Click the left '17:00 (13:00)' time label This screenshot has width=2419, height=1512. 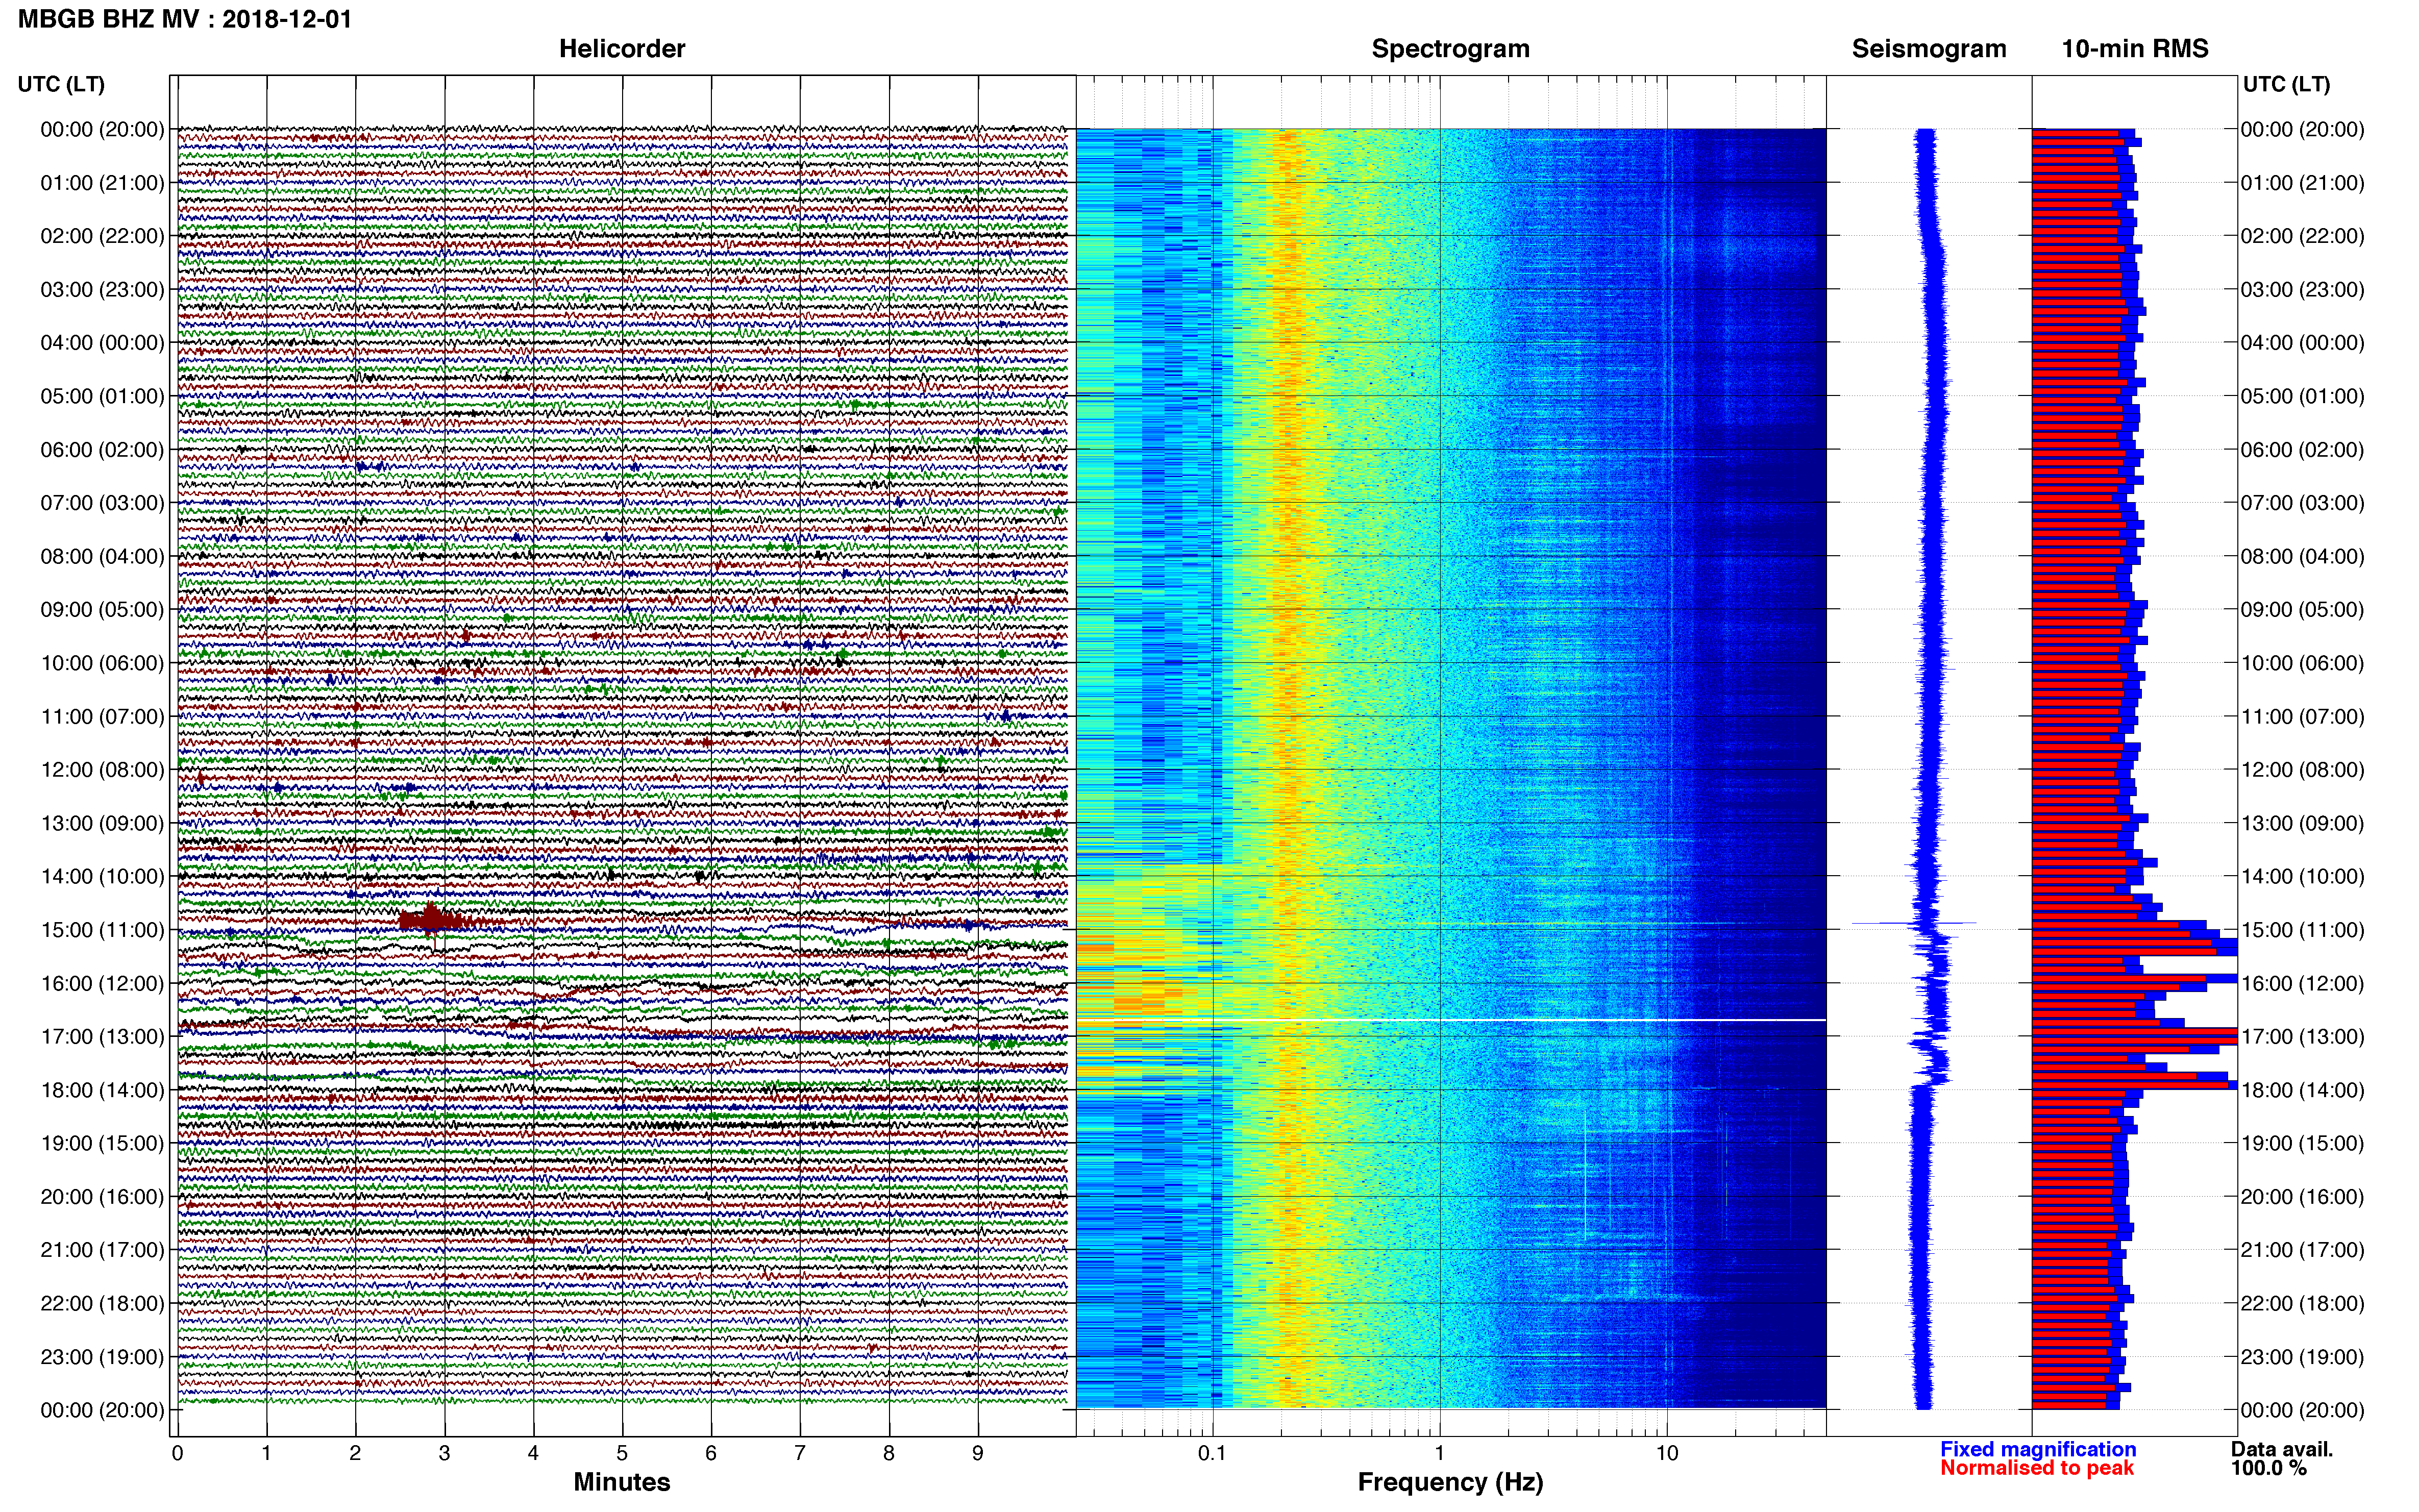(x=102, y=1036)
